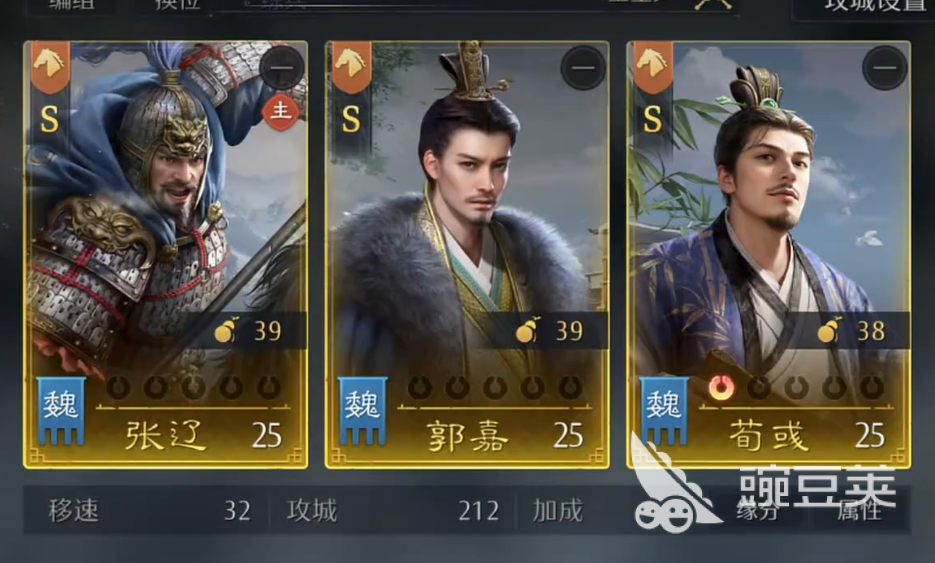Tap the 加成 bonus label
Image resolution: width=935 pixels, height=563 pixels.
click(558, 511)
